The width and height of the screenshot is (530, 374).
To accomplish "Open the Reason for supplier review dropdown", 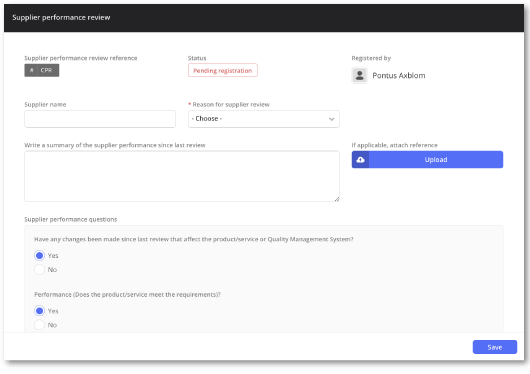I will 264,119.
